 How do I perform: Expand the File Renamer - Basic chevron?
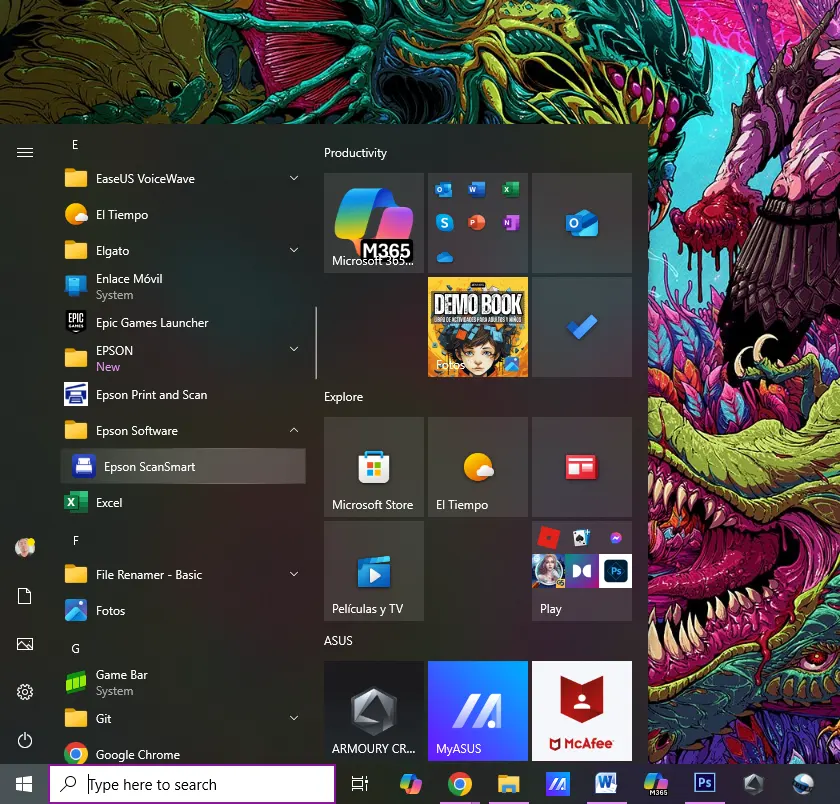[x=294, y=574]
